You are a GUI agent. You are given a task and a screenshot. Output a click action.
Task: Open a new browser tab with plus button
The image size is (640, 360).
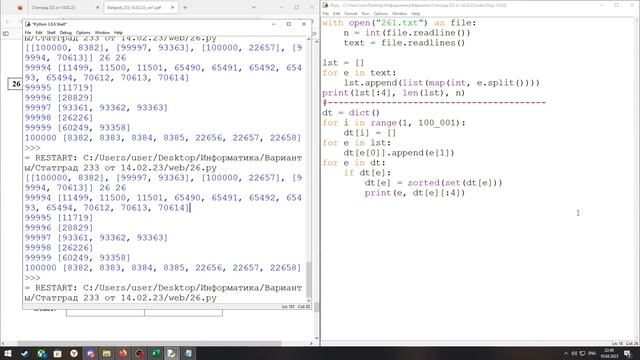185,7
